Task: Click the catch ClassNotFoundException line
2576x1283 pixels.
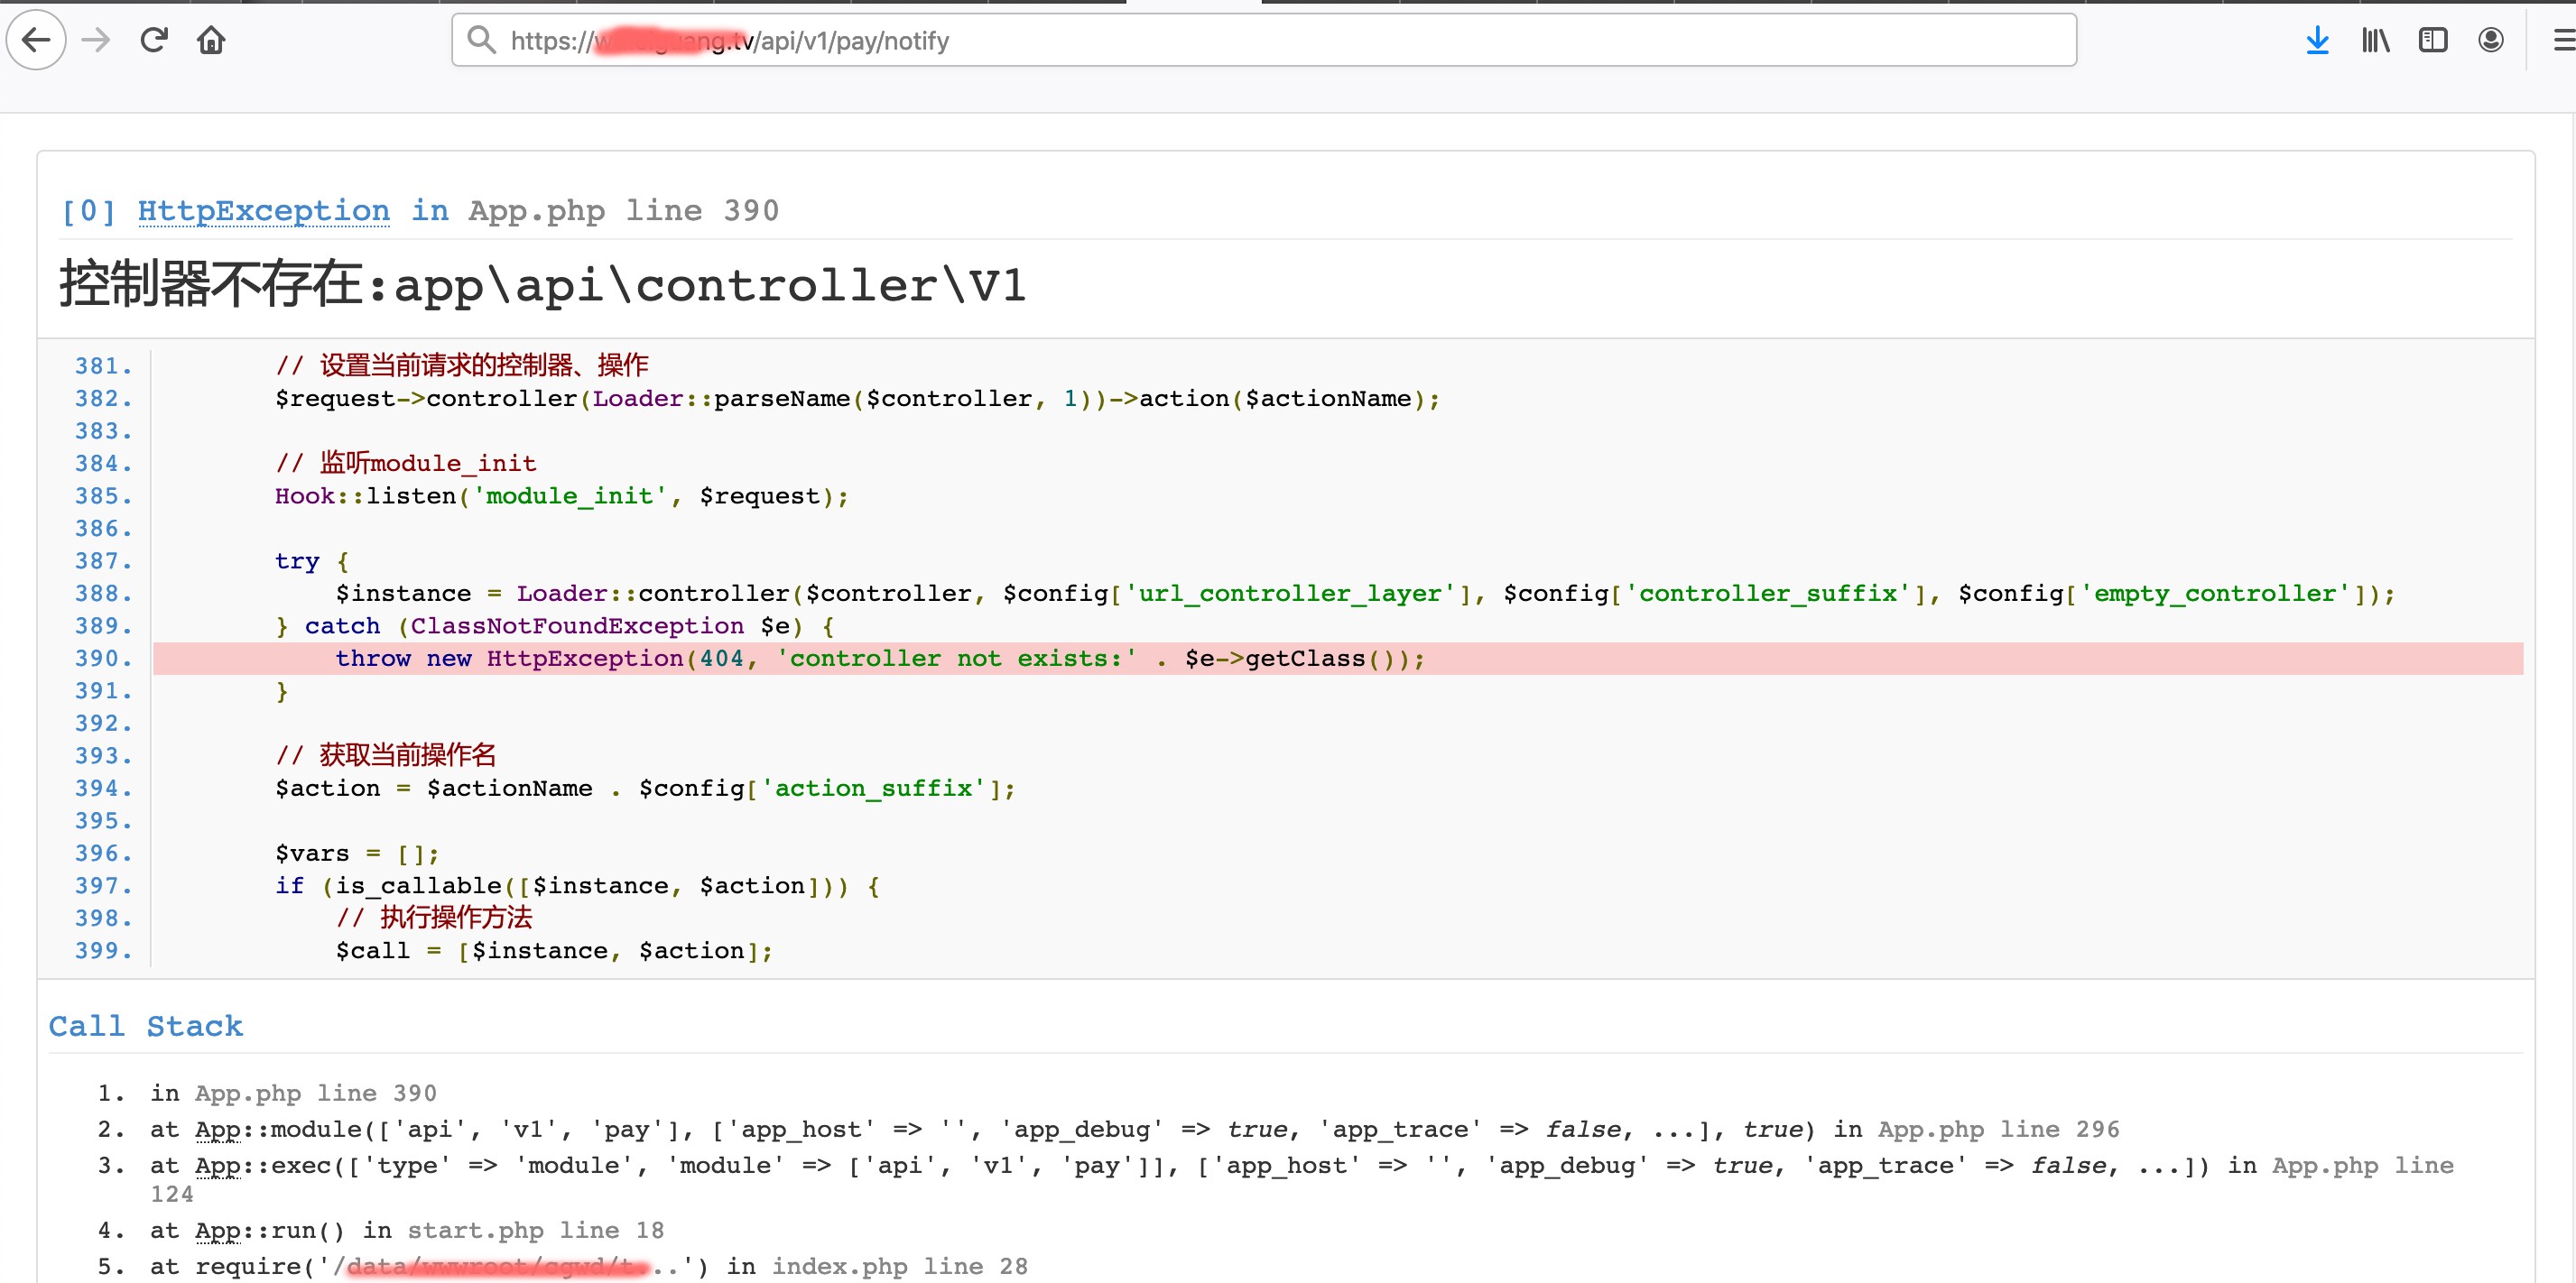Action: click(555, 626)
